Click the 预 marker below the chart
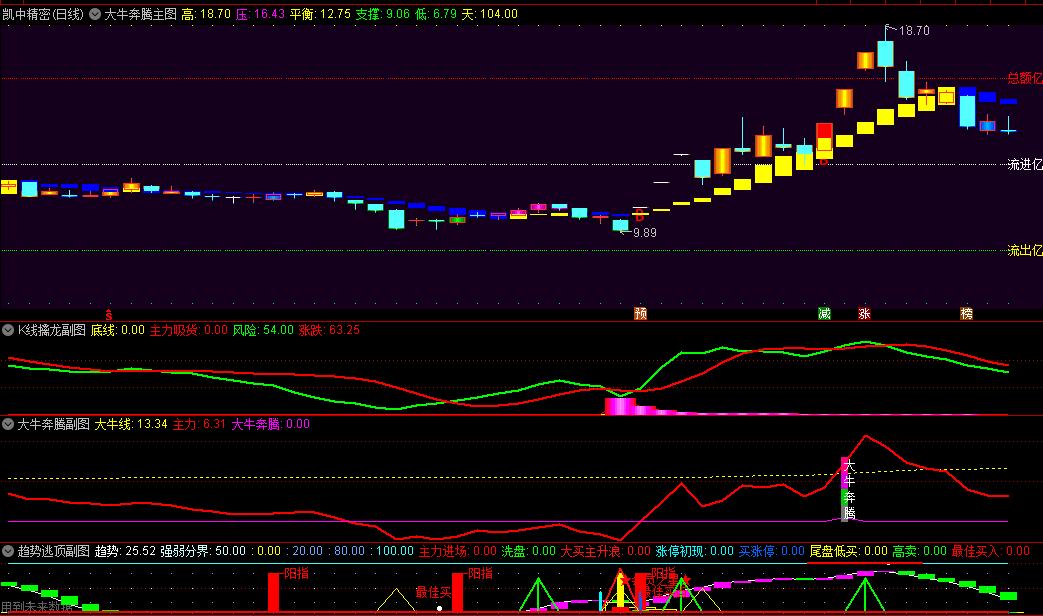The image size is (1043, 616). [x=641, y=313]
